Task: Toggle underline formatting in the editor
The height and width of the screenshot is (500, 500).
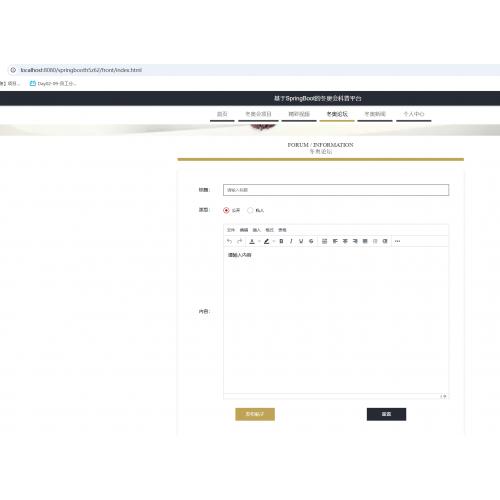Action: 301,241
